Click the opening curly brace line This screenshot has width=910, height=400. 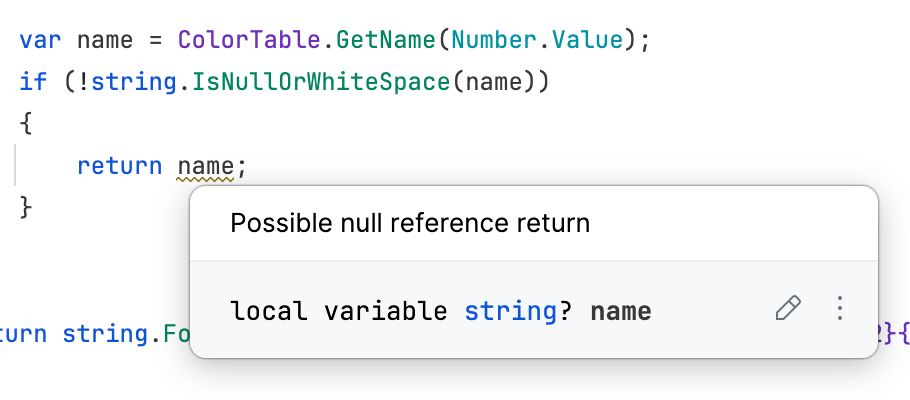(x=26, y=124)
